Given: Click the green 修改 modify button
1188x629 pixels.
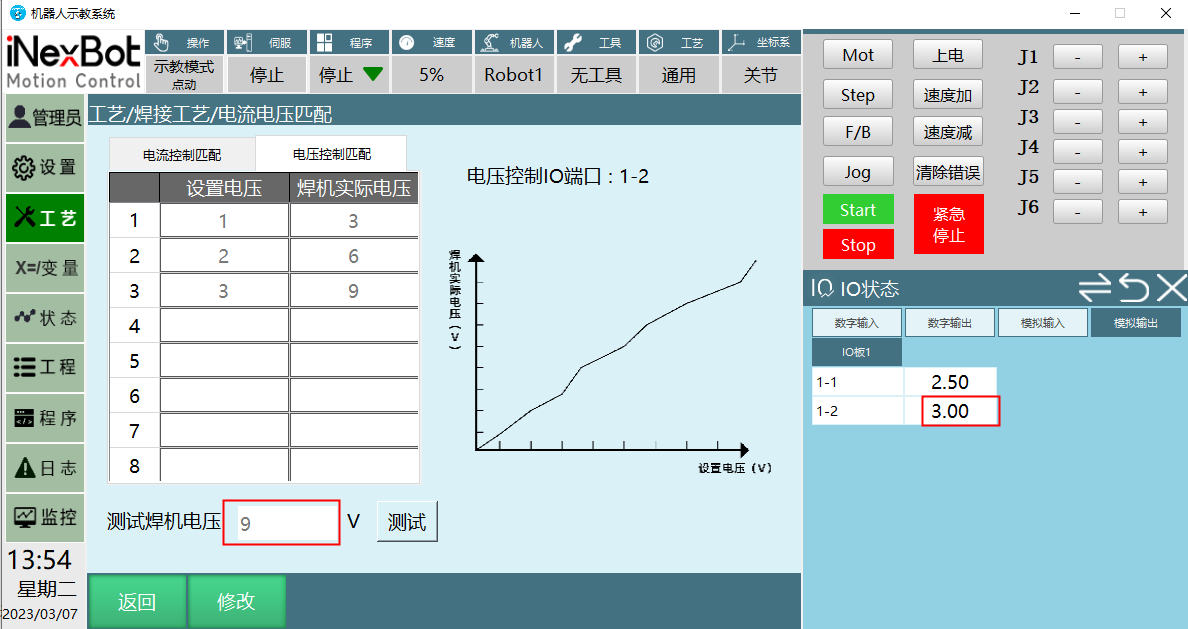Looking at the screenshot, I should 237,601.
